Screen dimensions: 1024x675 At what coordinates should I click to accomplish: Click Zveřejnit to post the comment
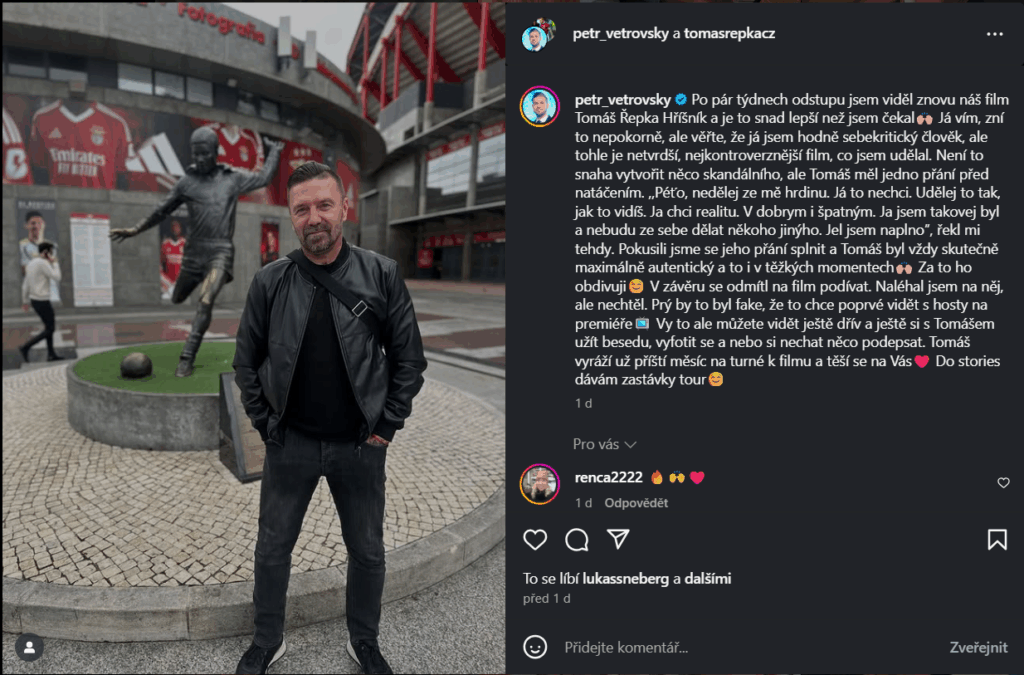(978, 647)
